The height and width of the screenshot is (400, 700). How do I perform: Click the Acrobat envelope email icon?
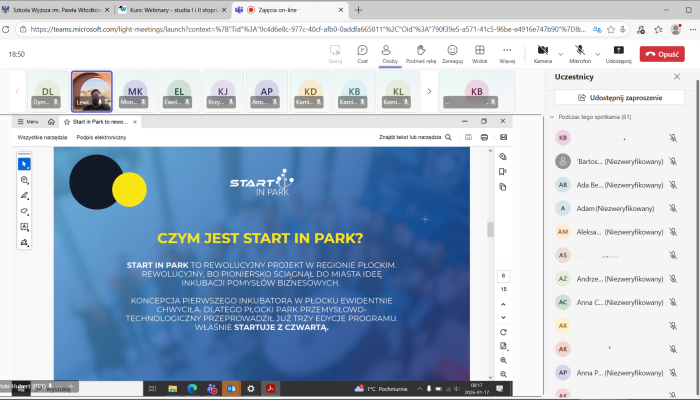tap(503, 138)
